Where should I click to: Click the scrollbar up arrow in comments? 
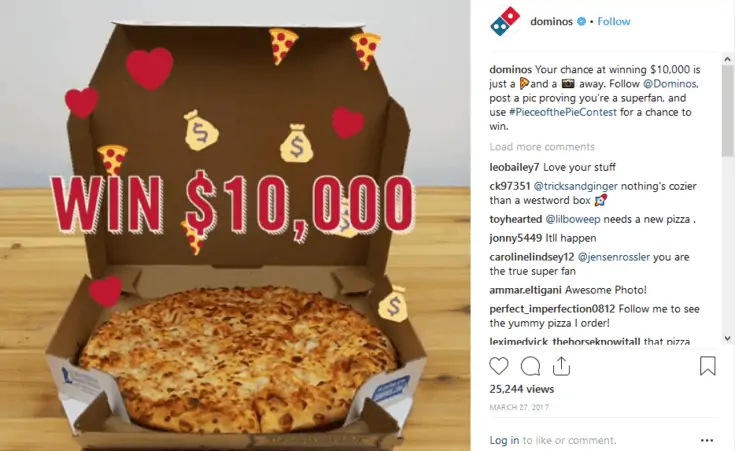[727, 60]
